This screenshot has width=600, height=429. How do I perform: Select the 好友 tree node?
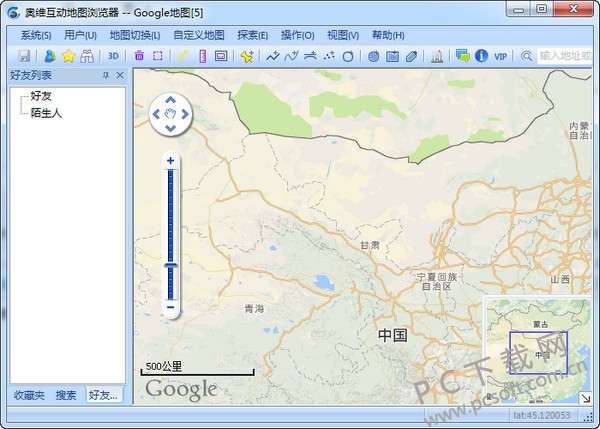pos(41,97)
